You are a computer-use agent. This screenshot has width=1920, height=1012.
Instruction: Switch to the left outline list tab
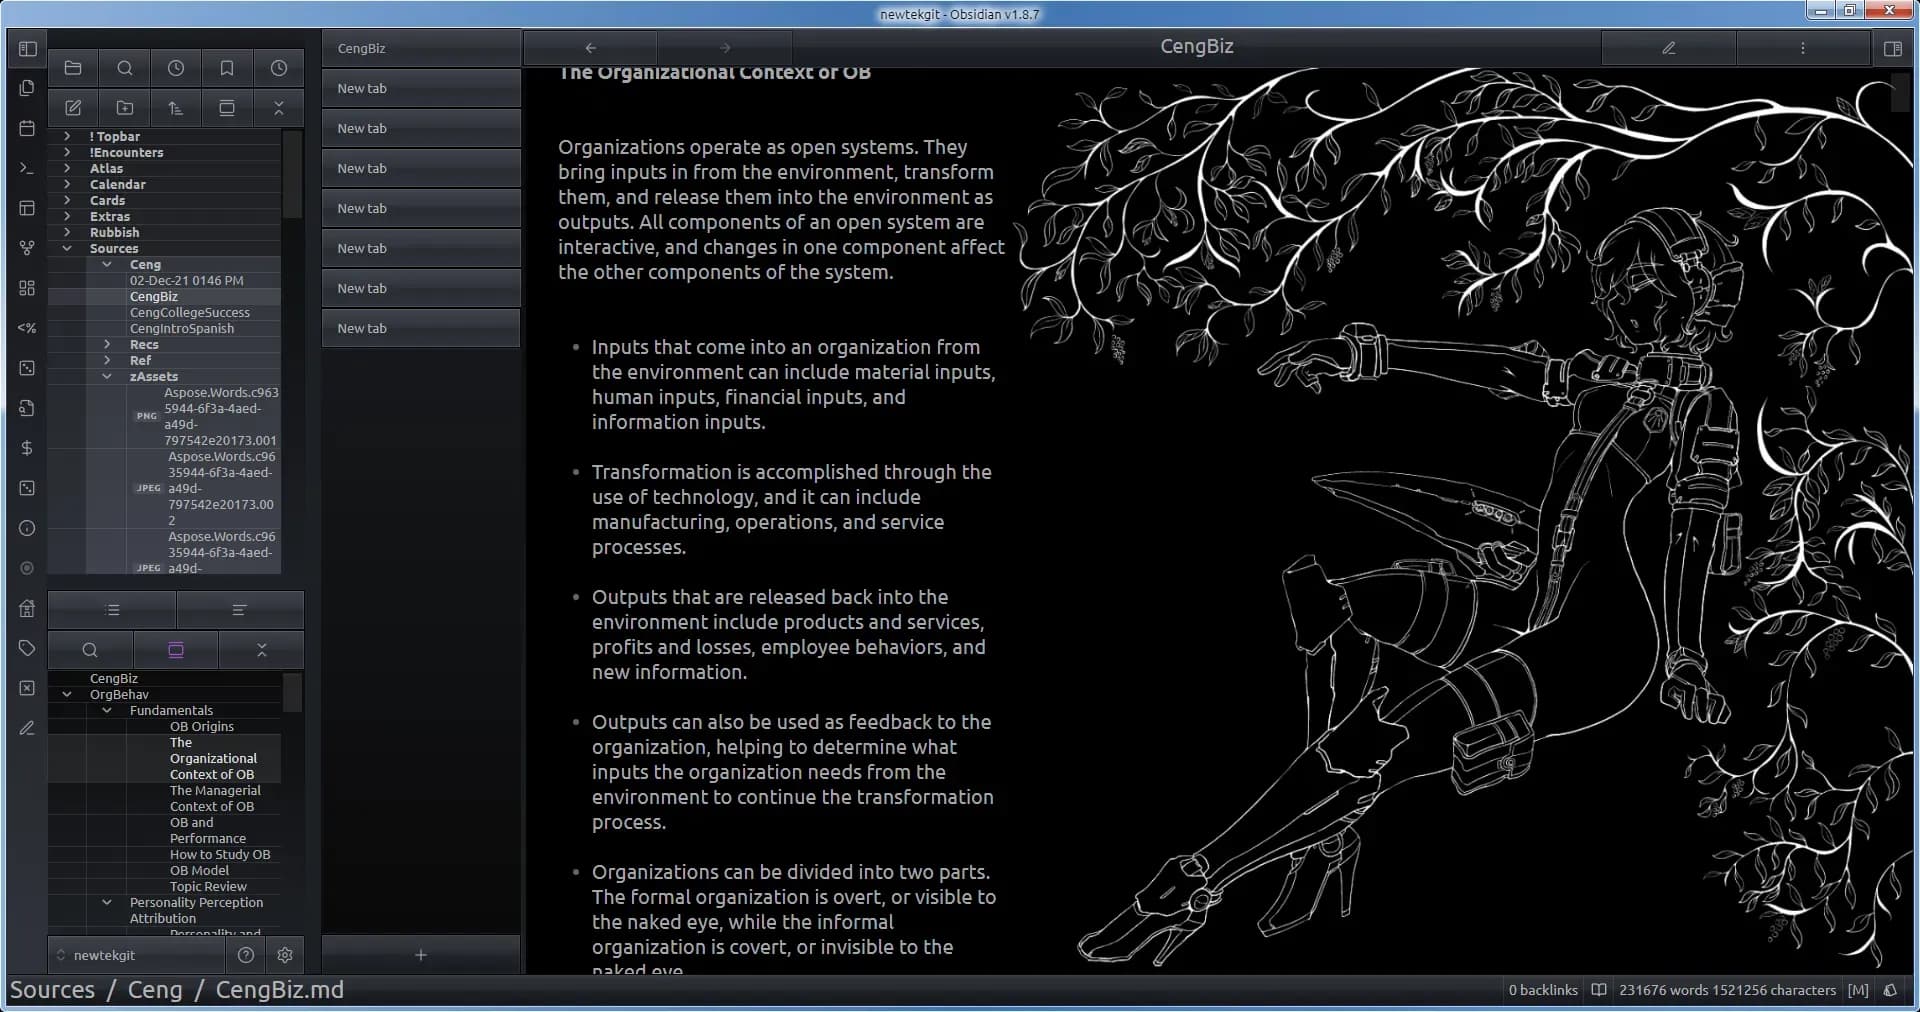click(113, 610)
